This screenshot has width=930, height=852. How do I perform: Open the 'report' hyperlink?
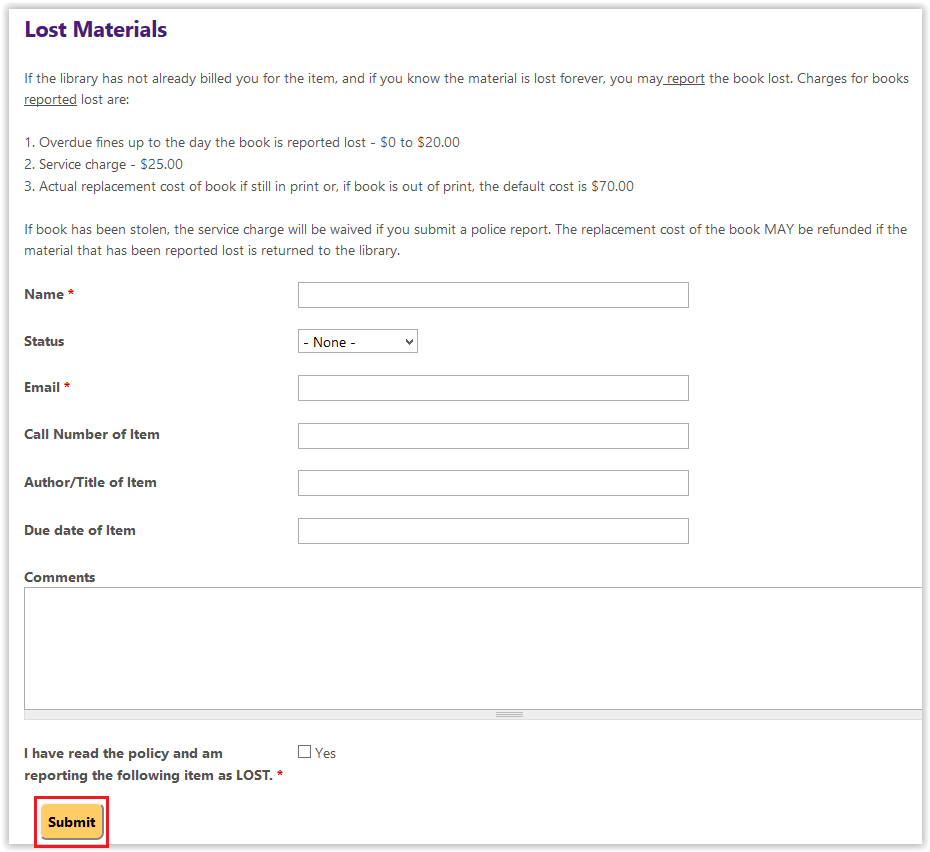coord(684,78)
